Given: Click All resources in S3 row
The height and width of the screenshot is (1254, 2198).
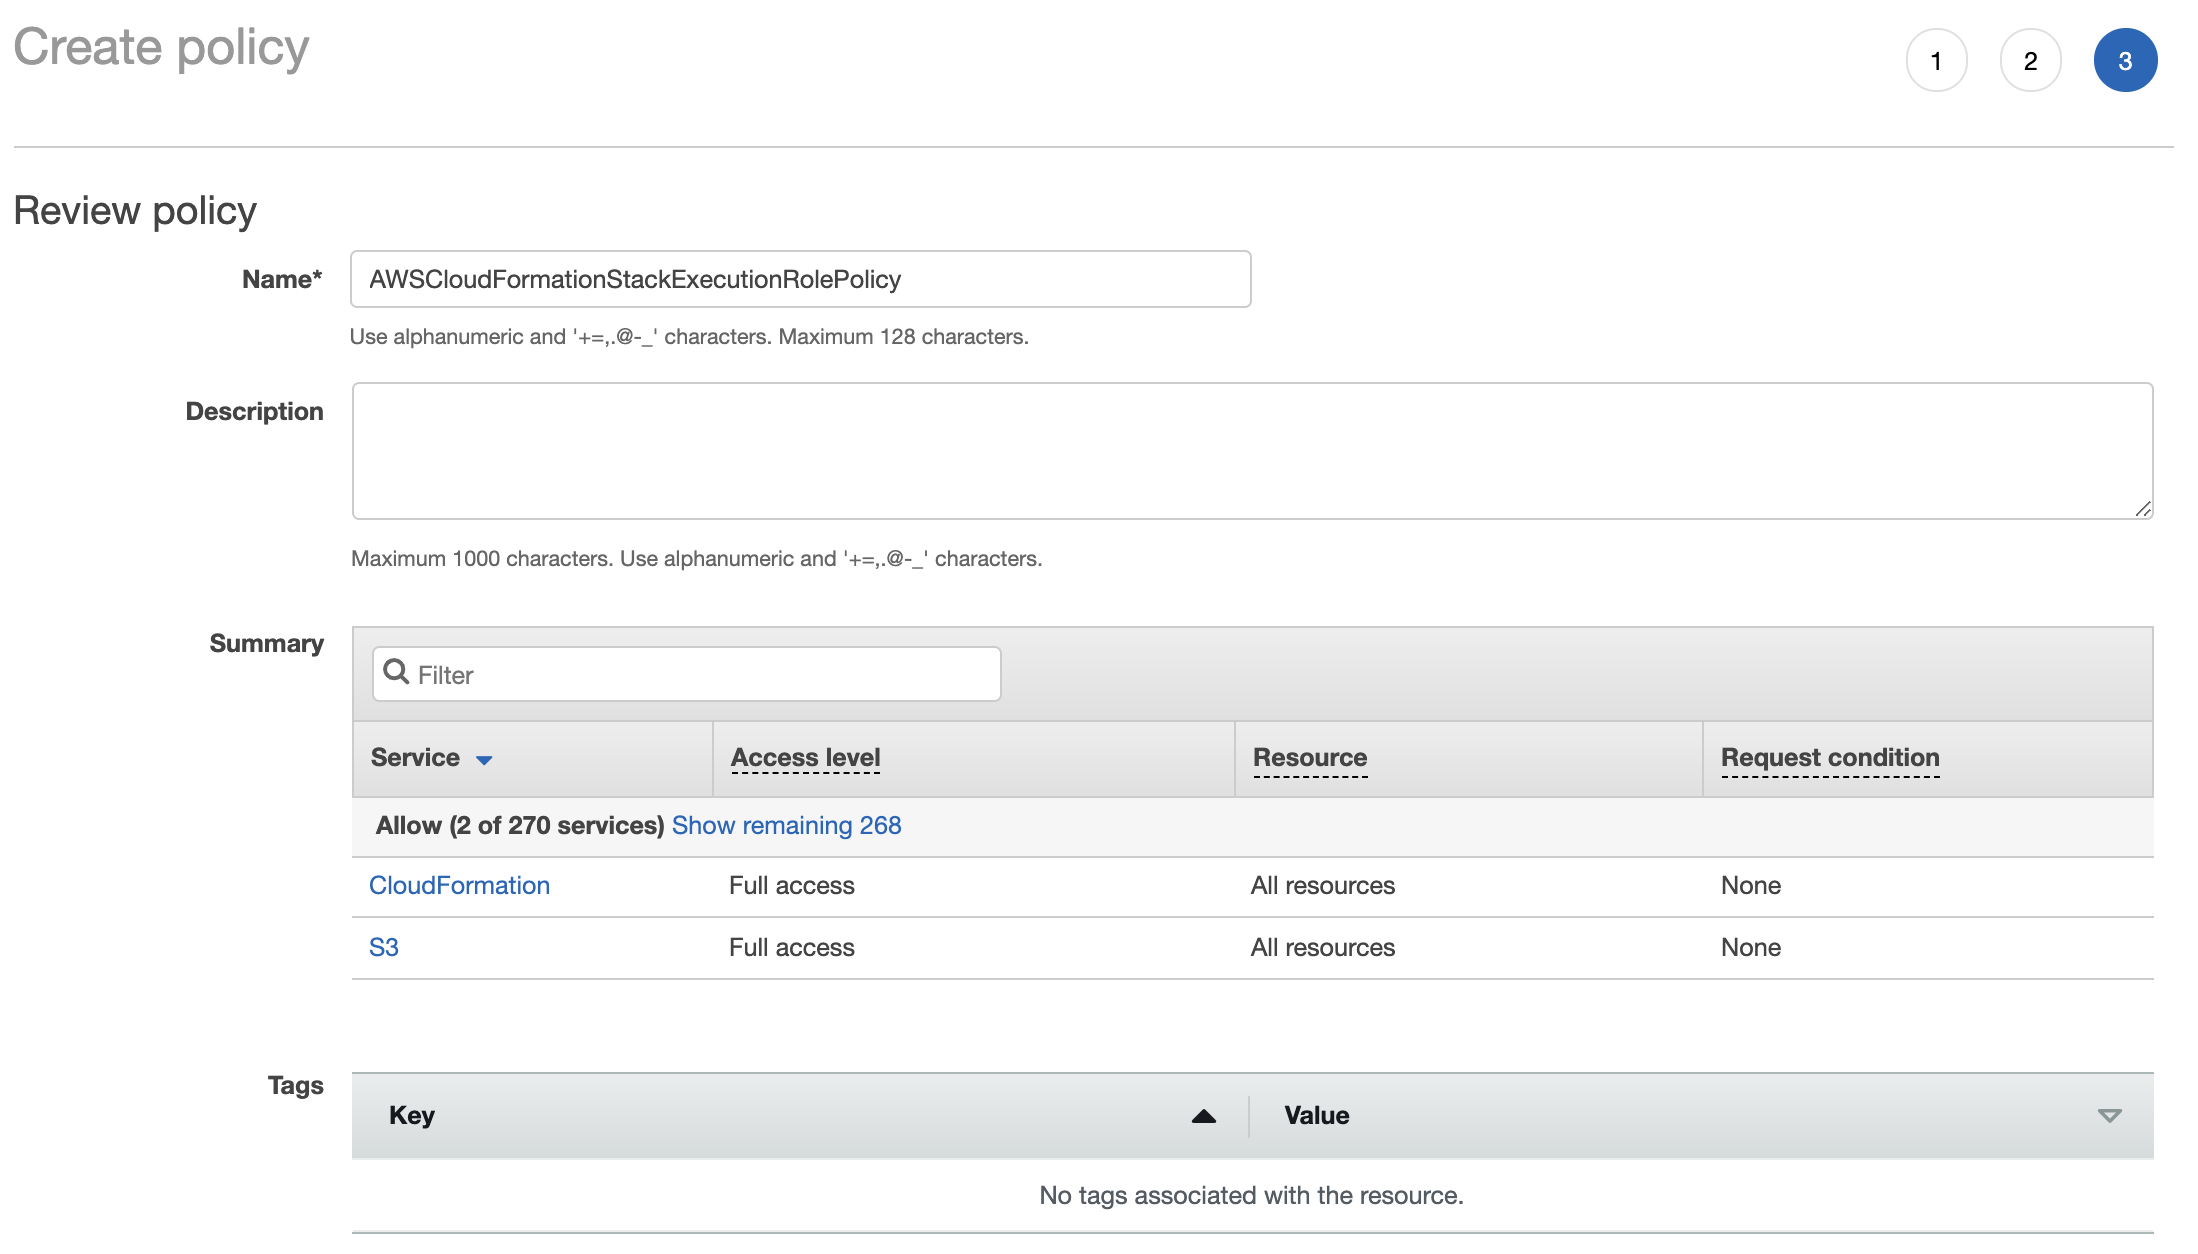Looking at the screenshot, I should tap(1322, 947).
